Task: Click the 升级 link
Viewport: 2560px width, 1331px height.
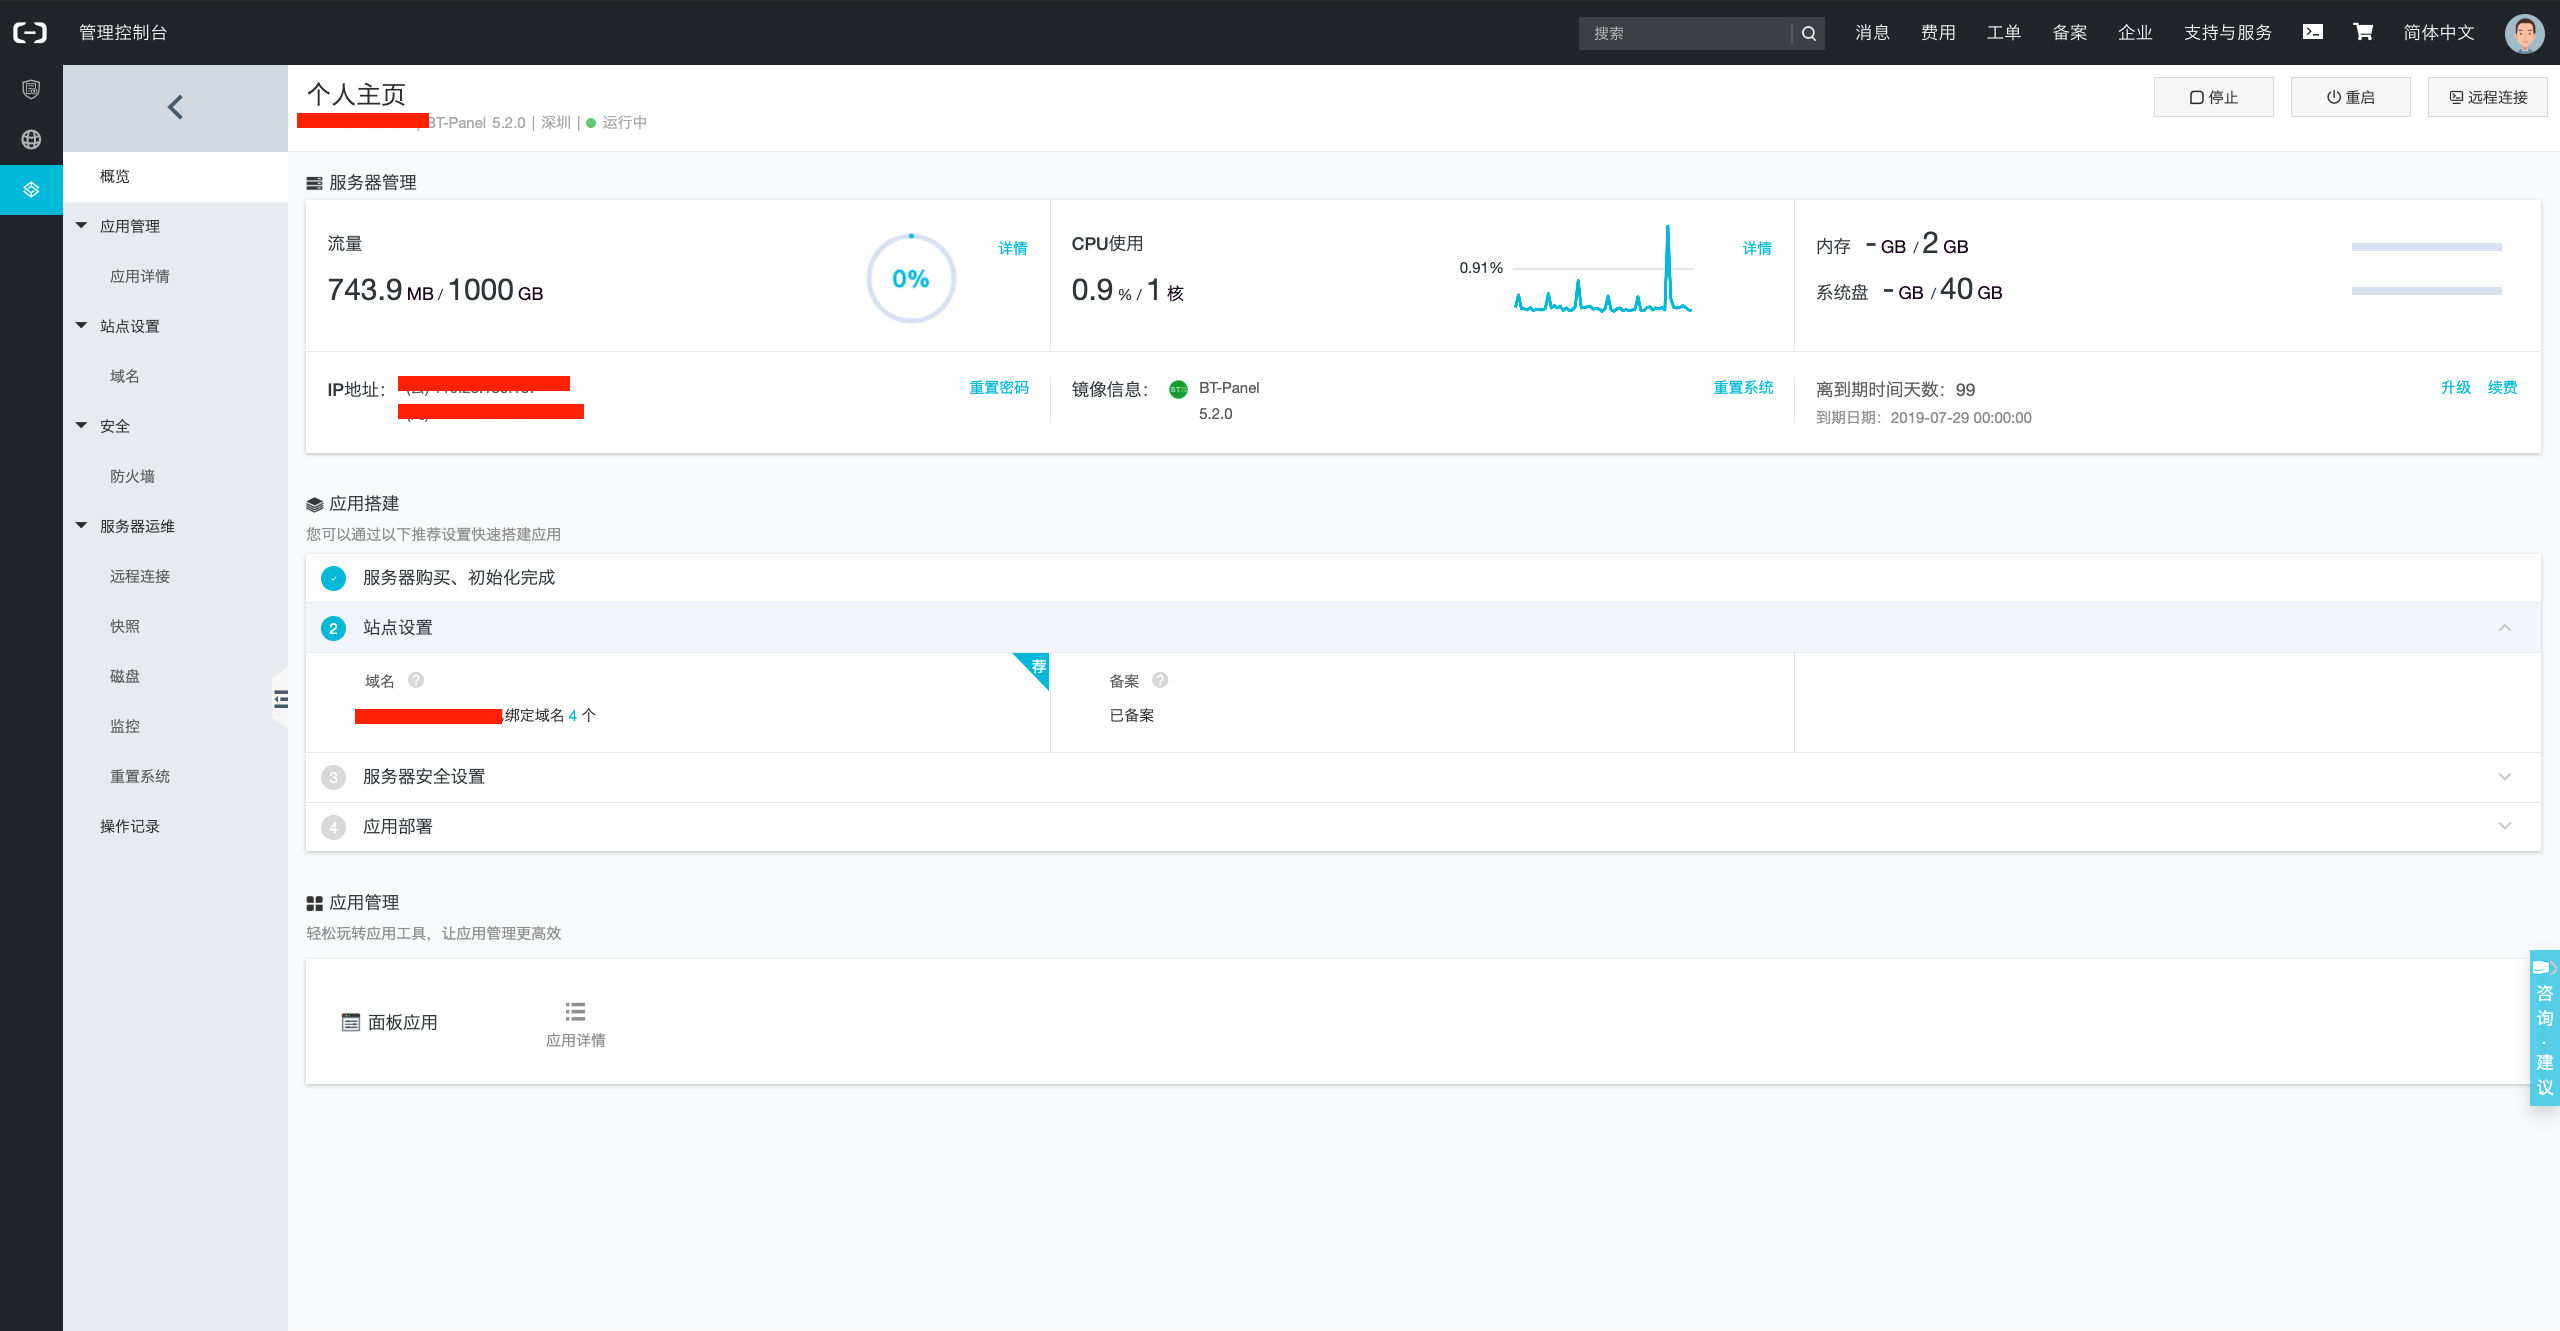Action: (x=2455, y=388)
